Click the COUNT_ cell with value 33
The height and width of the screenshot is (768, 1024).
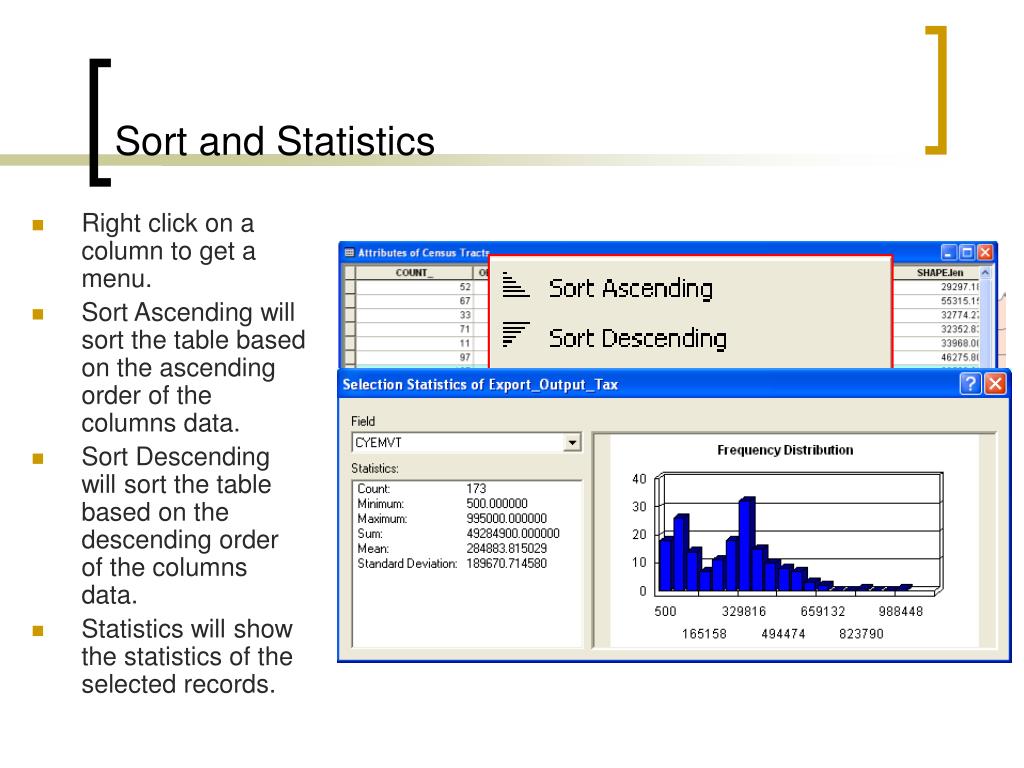(414, 315)
